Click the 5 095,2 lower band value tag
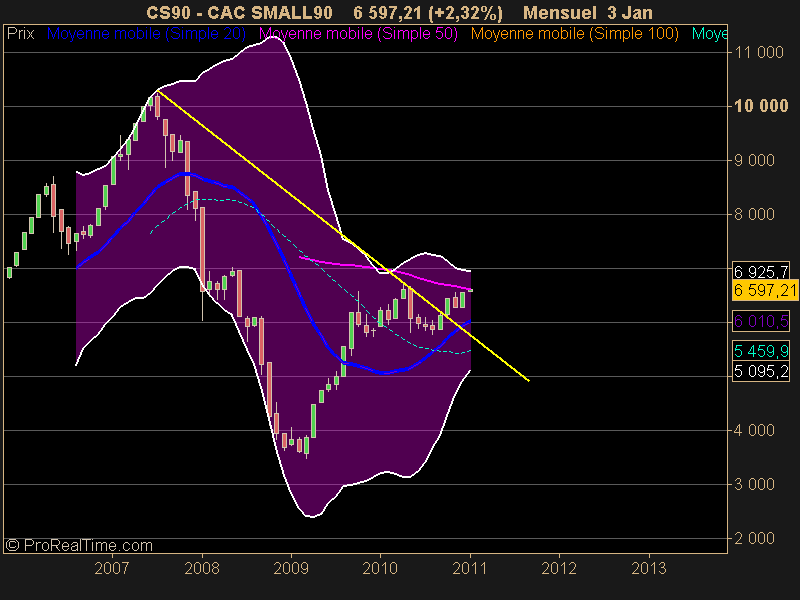The height and width of the screenshot is (600, 800). coord(761,371)
